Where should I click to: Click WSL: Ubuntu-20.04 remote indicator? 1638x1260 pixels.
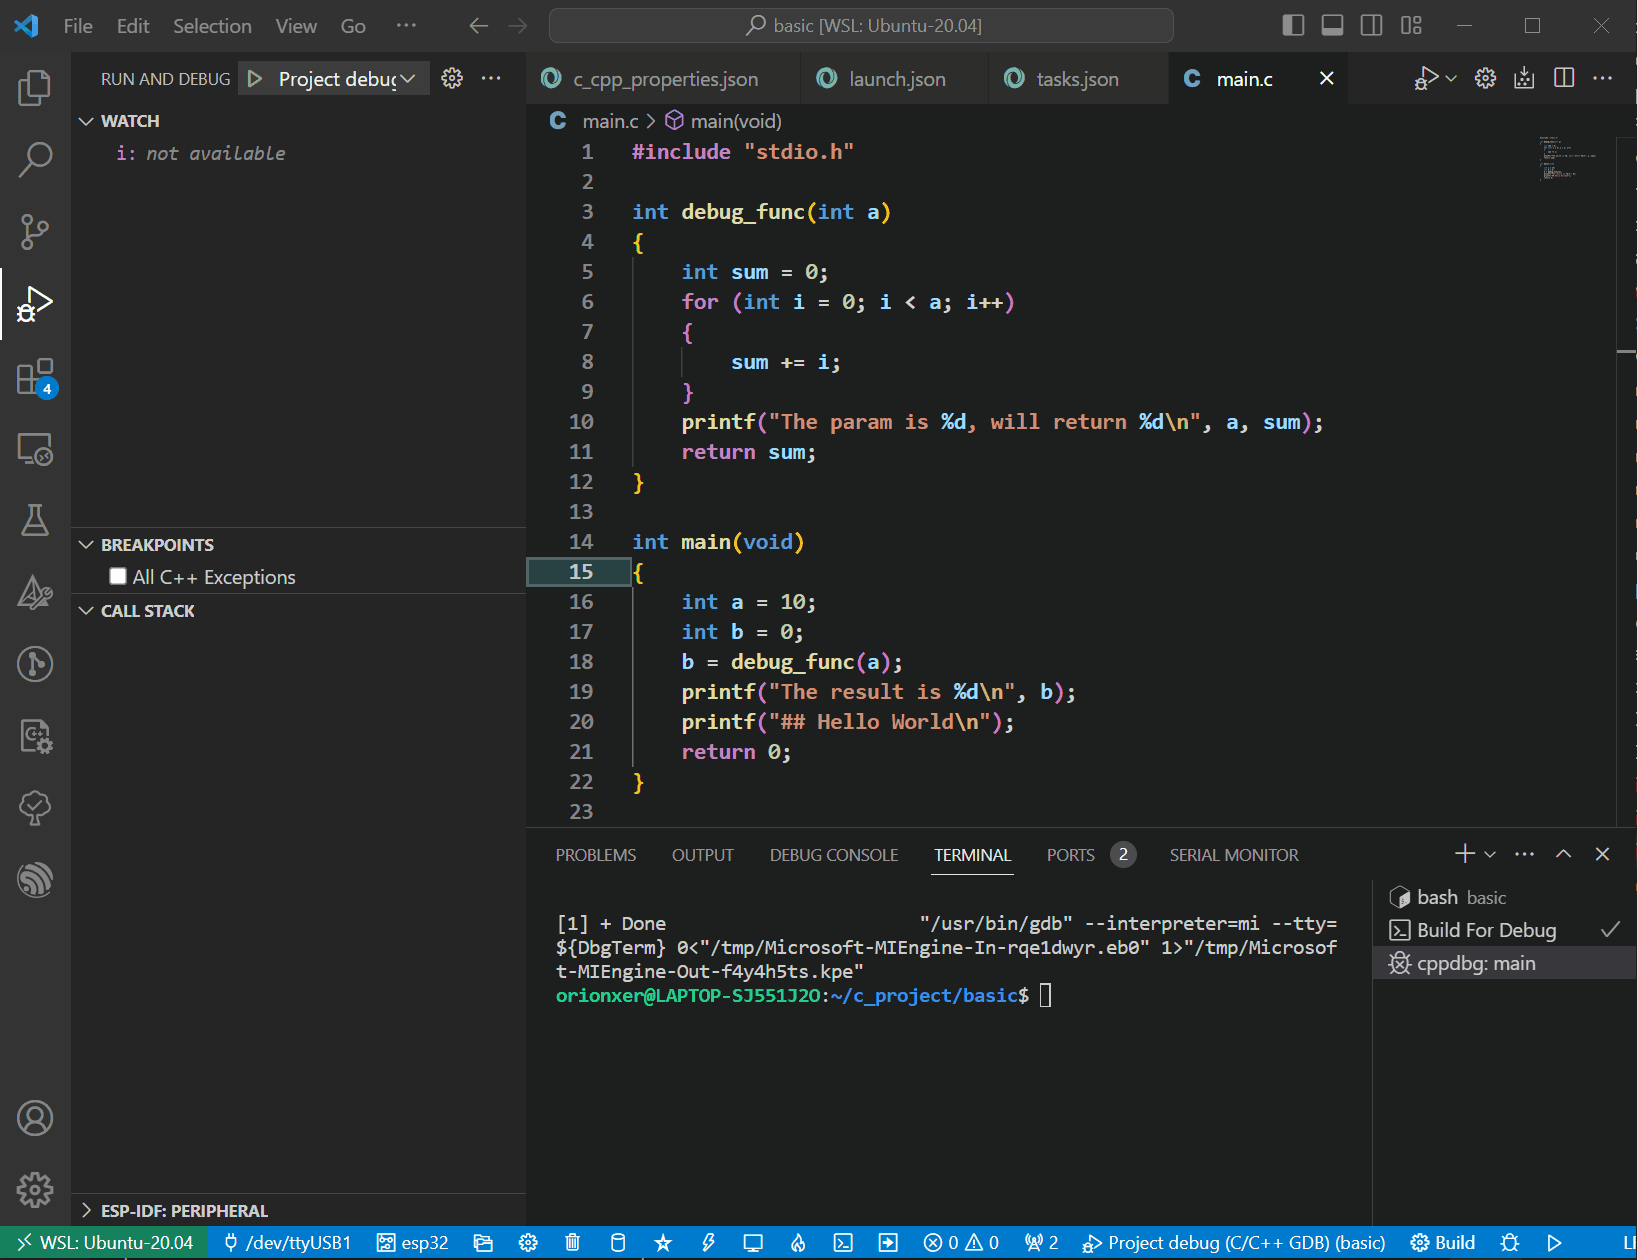click(x=105, y=1243)
